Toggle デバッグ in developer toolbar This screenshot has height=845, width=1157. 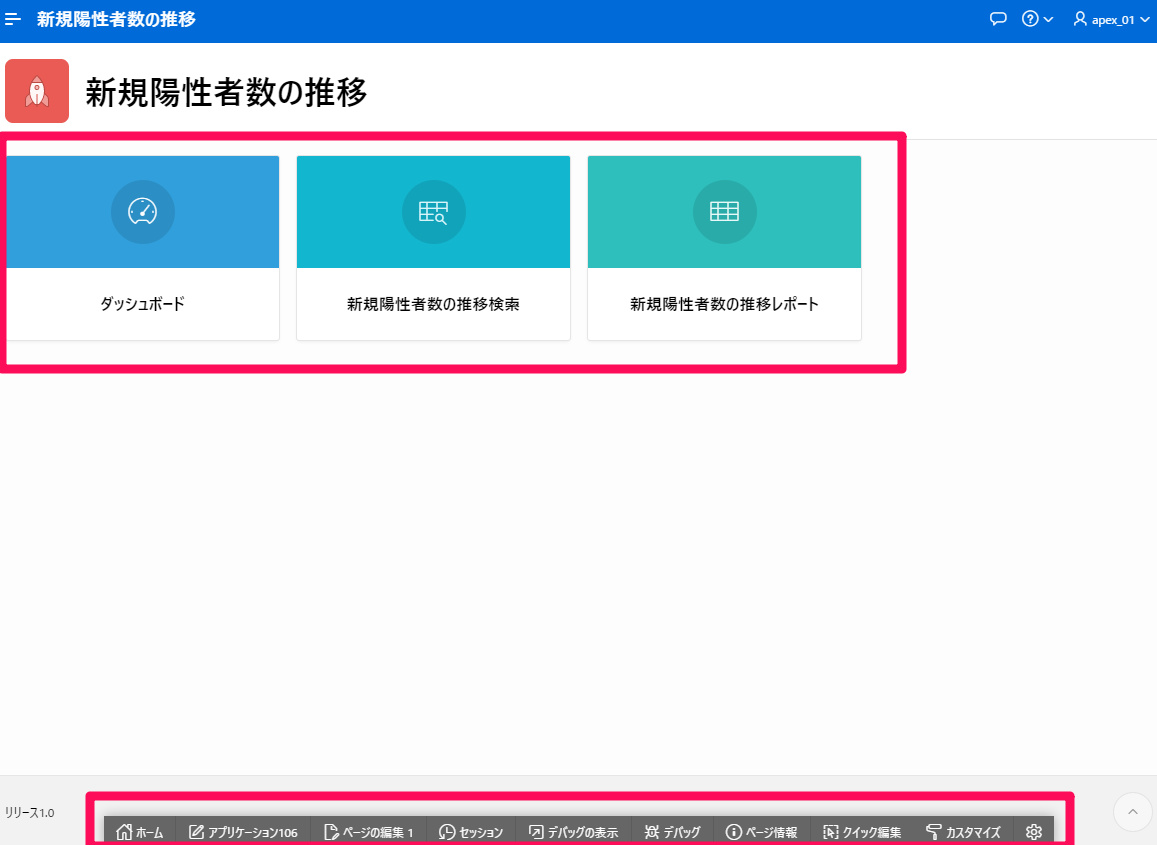tap(672, 832)
